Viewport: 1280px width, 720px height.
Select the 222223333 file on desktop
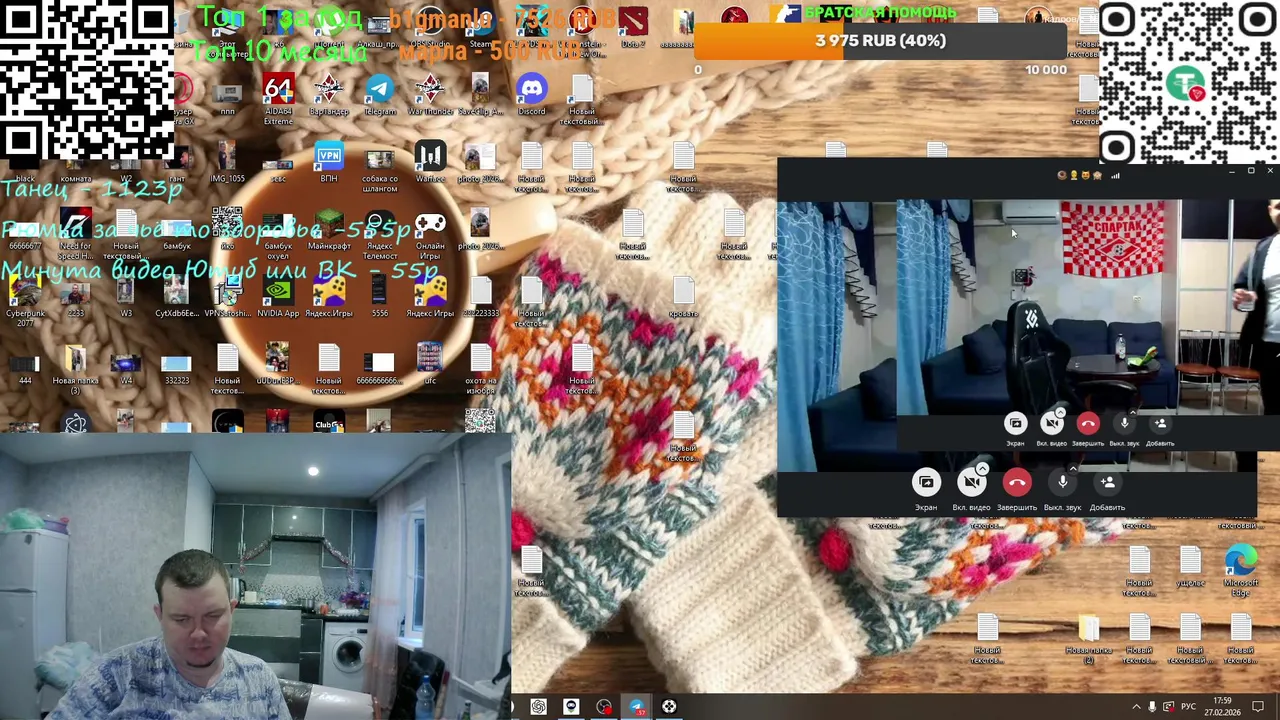tap(480, 297)
